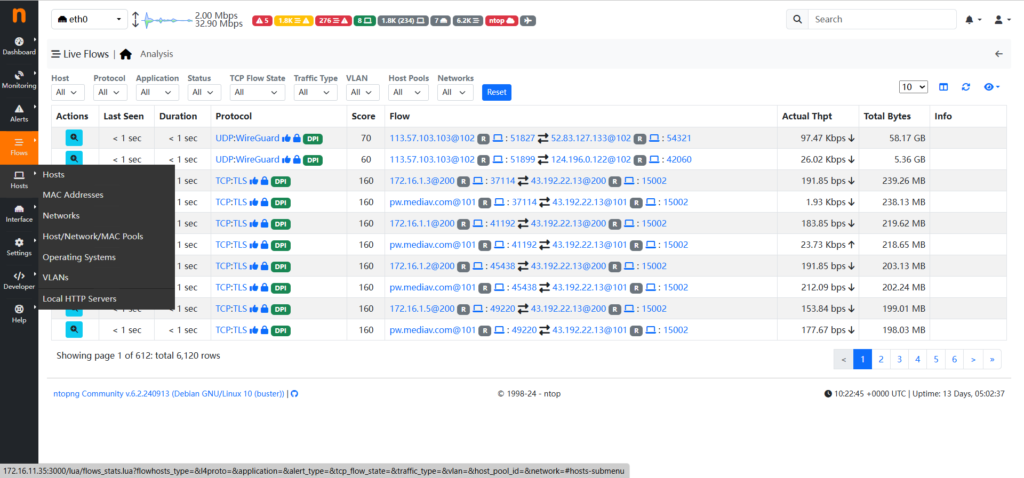Screen dimensions: 1024x478
Task: Click the back arrow icon
Action: pos(998,54)
